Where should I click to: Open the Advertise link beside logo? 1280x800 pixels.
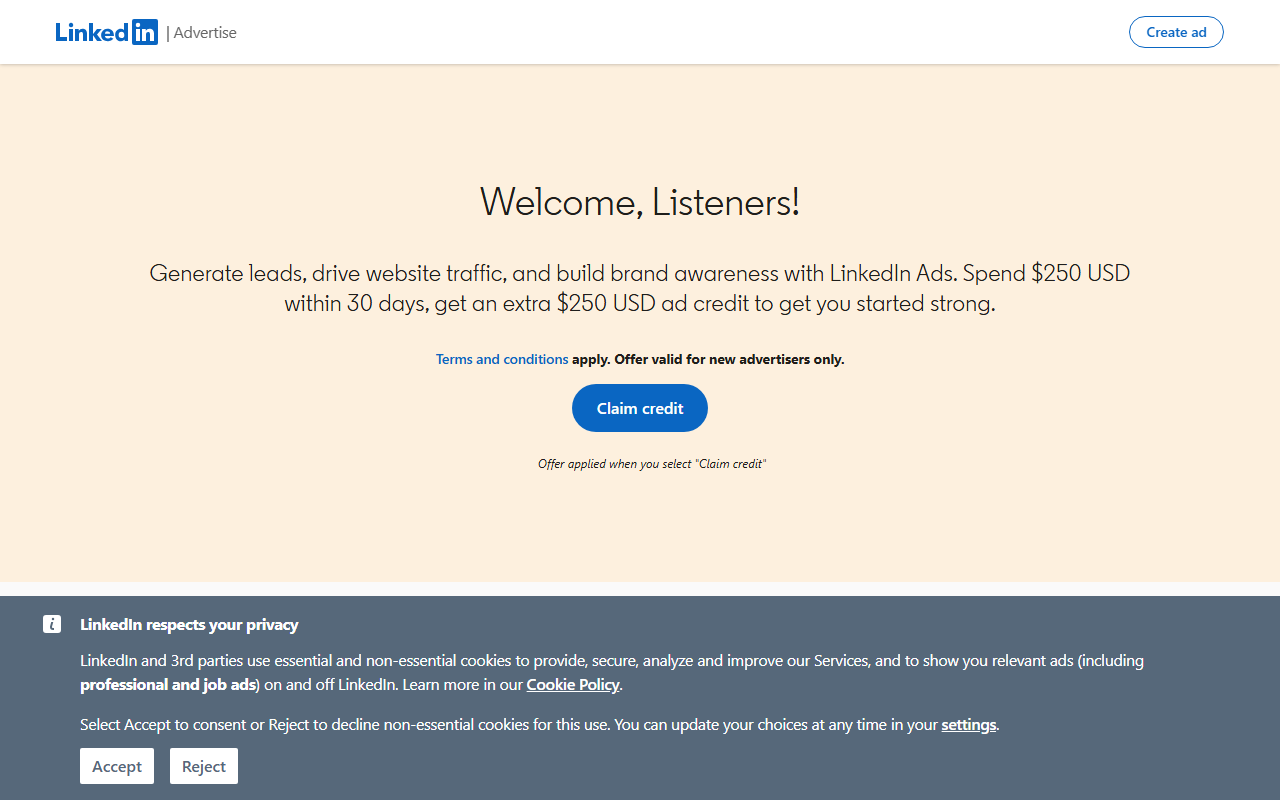coord(205,32)
